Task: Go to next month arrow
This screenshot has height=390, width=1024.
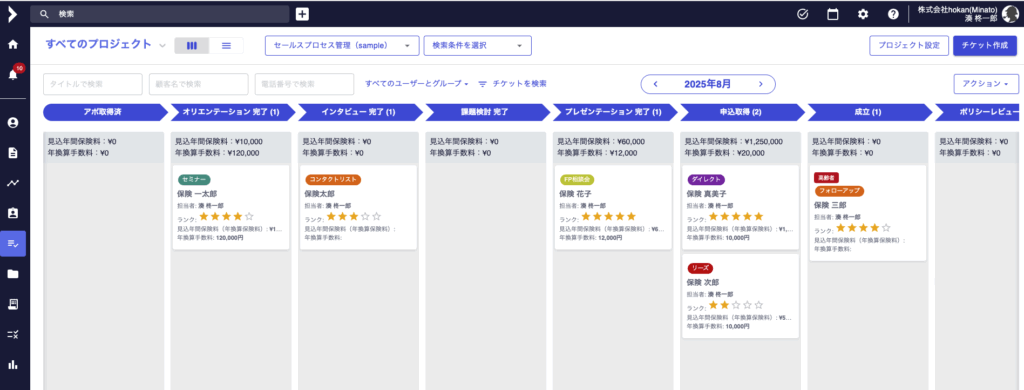Action: pyautogui.click(x=760, y=84)
